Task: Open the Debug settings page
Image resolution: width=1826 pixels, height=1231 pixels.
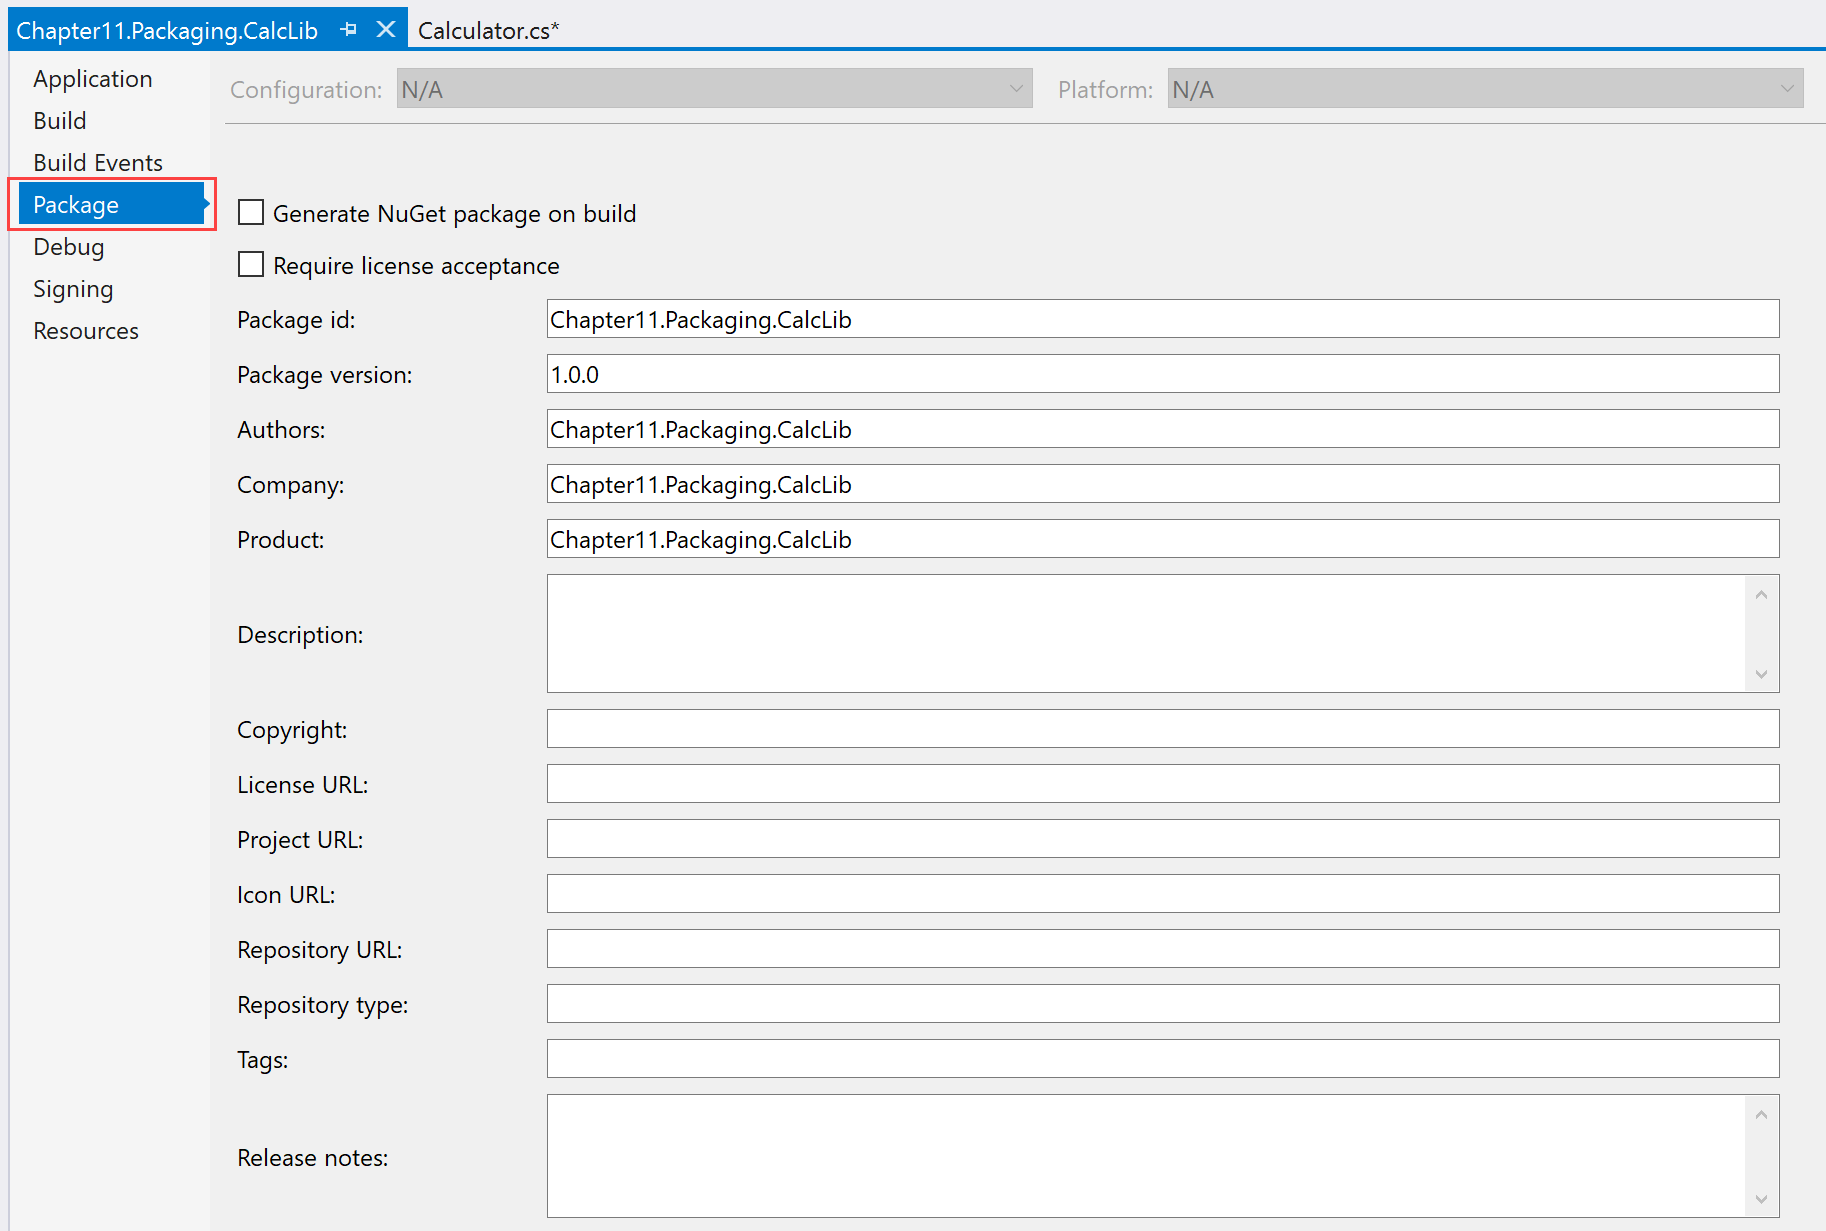Action: pyautogui.click(x=69, y=247)
